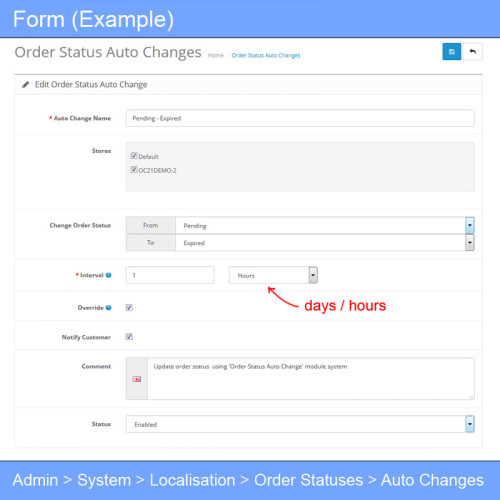500x500 pixels.
Task: Toggle the Override checkbox
Action: pos(129,307)
